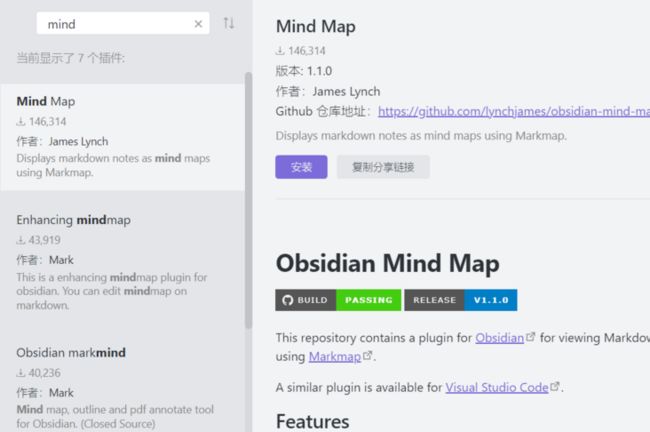
Task: Install the Mind Map plugin
Action: [301, 167]
